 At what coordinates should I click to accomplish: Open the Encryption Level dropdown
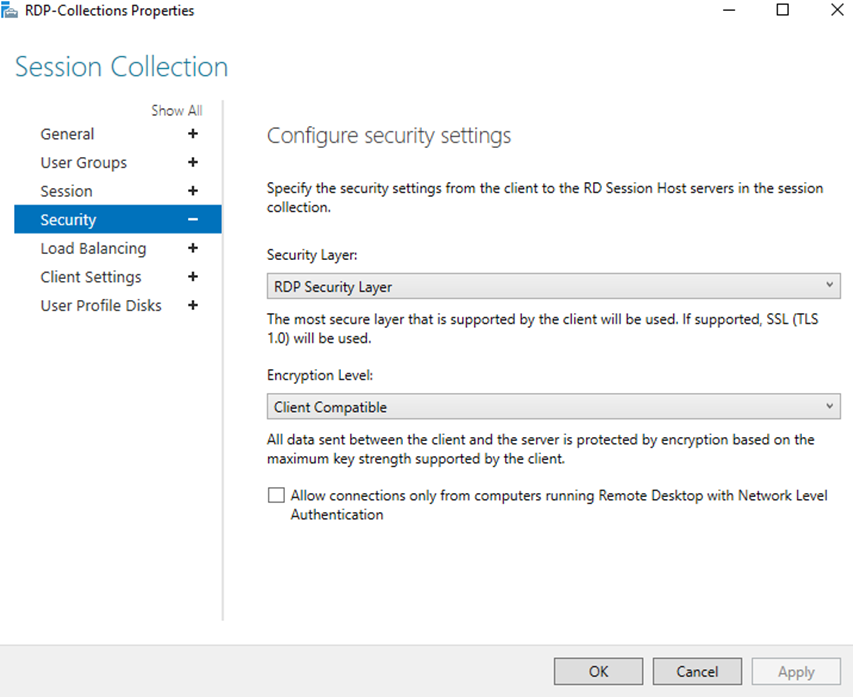(553, 407)
